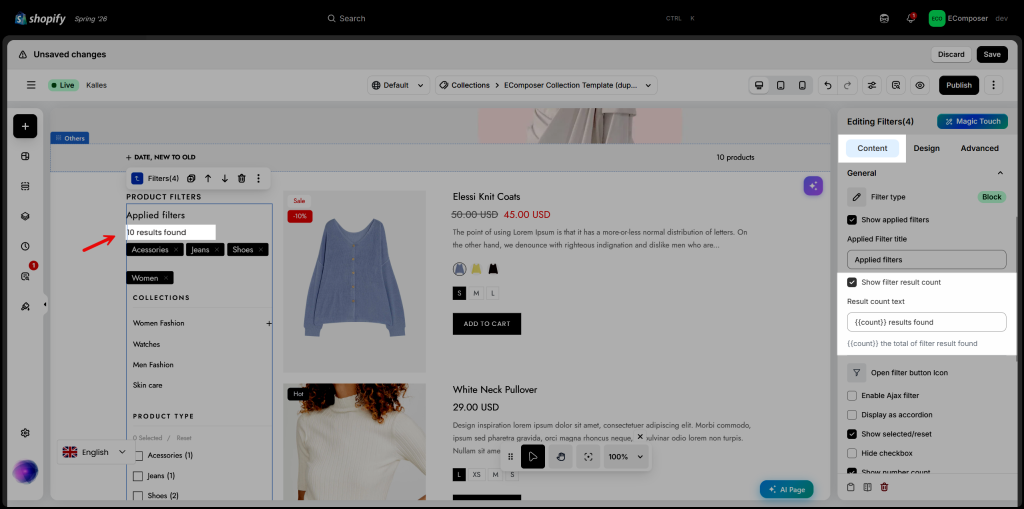This screenshot has height=509, width=1024.
Task: Enable Ajax filter checkbox
Action: tap(852, 395)
